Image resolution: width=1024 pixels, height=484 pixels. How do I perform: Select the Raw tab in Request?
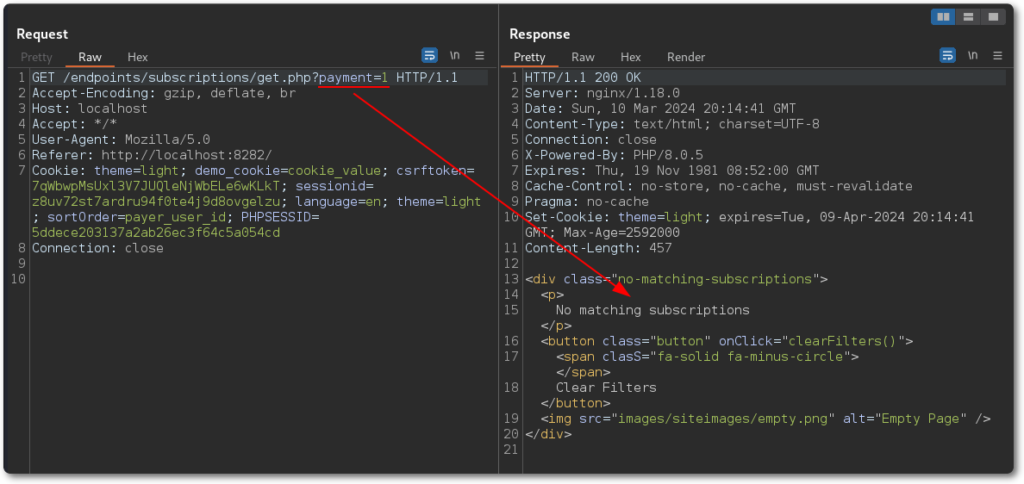pos(90,57)
